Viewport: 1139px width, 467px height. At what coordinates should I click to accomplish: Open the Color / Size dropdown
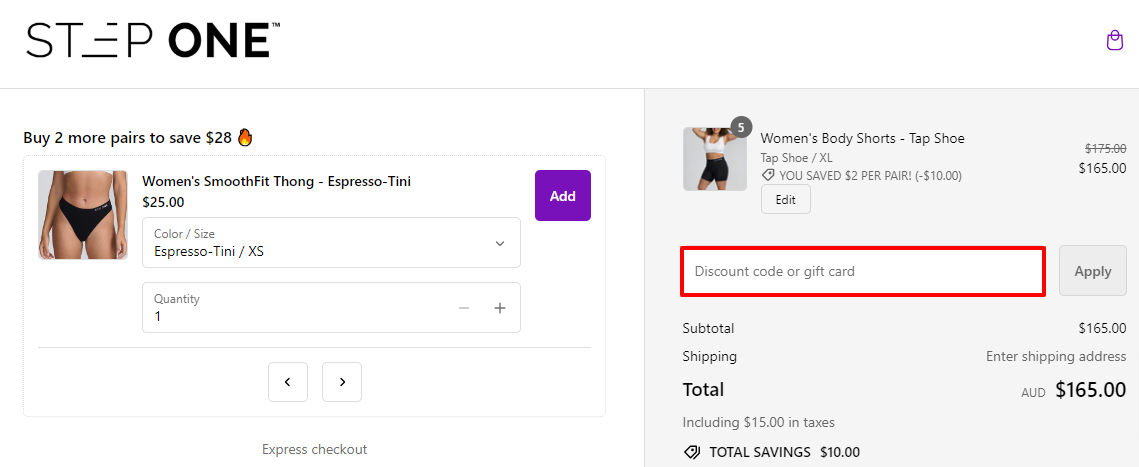(331, 243)
